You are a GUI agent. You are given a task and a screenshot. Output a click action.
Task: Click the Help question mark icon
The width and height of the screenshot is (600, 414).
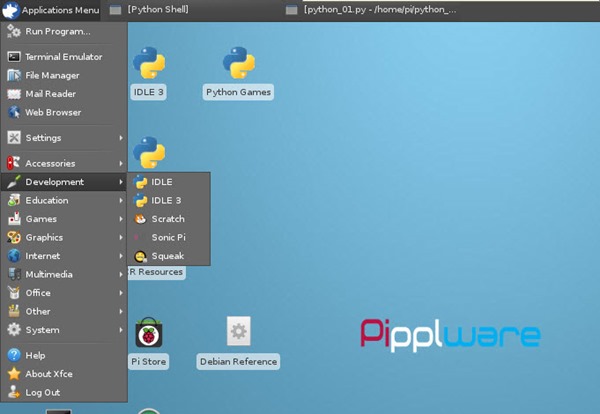pos(14,355)
